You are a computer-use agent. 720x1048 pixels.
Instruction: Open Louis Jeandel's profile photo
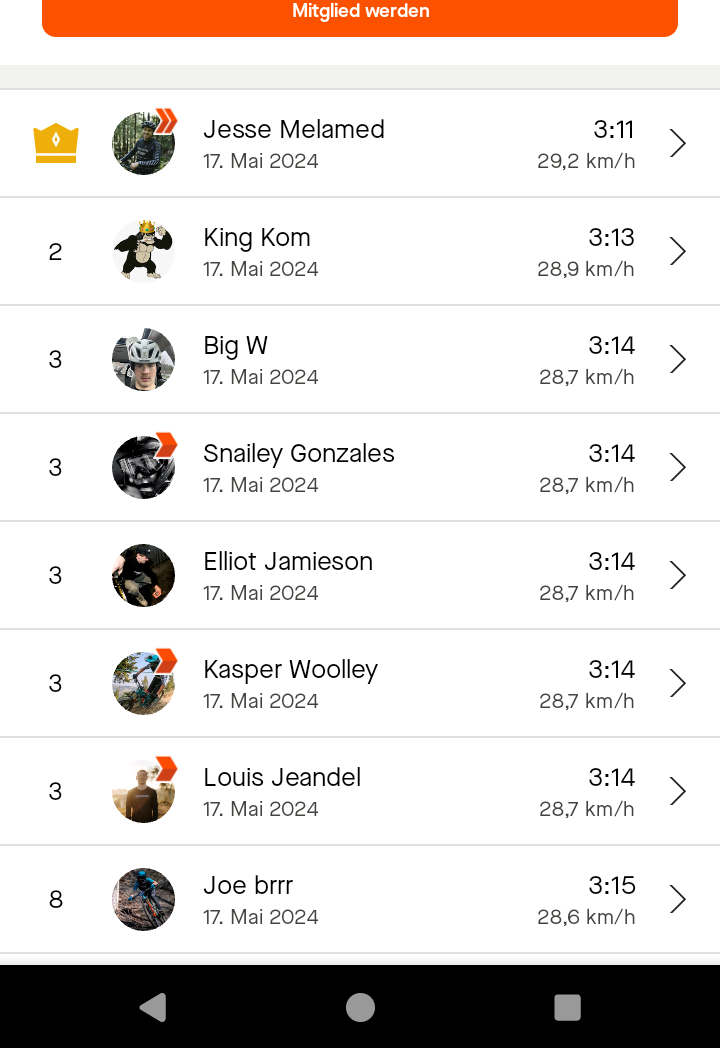[143, 791]
